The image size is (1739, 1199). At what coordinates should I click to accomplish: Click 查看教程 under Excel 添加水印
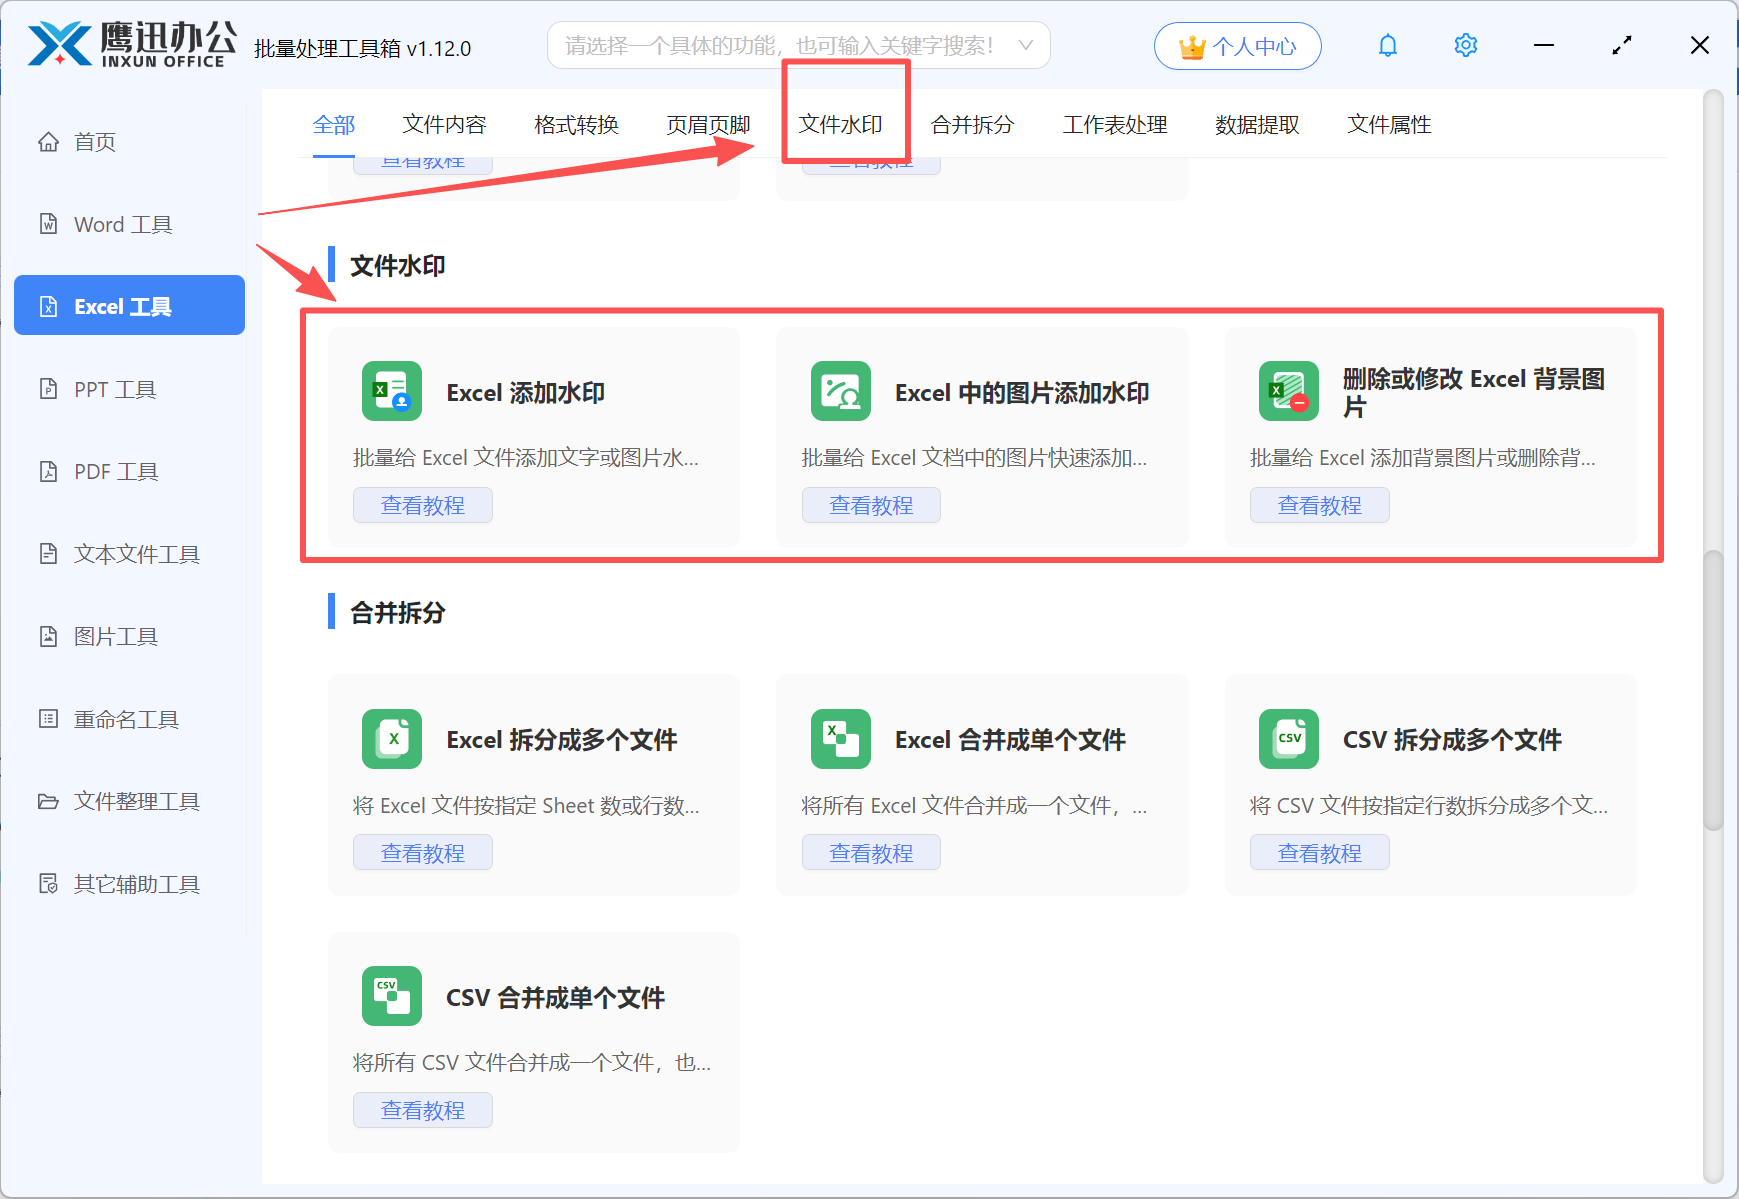[x=422, y=505]
